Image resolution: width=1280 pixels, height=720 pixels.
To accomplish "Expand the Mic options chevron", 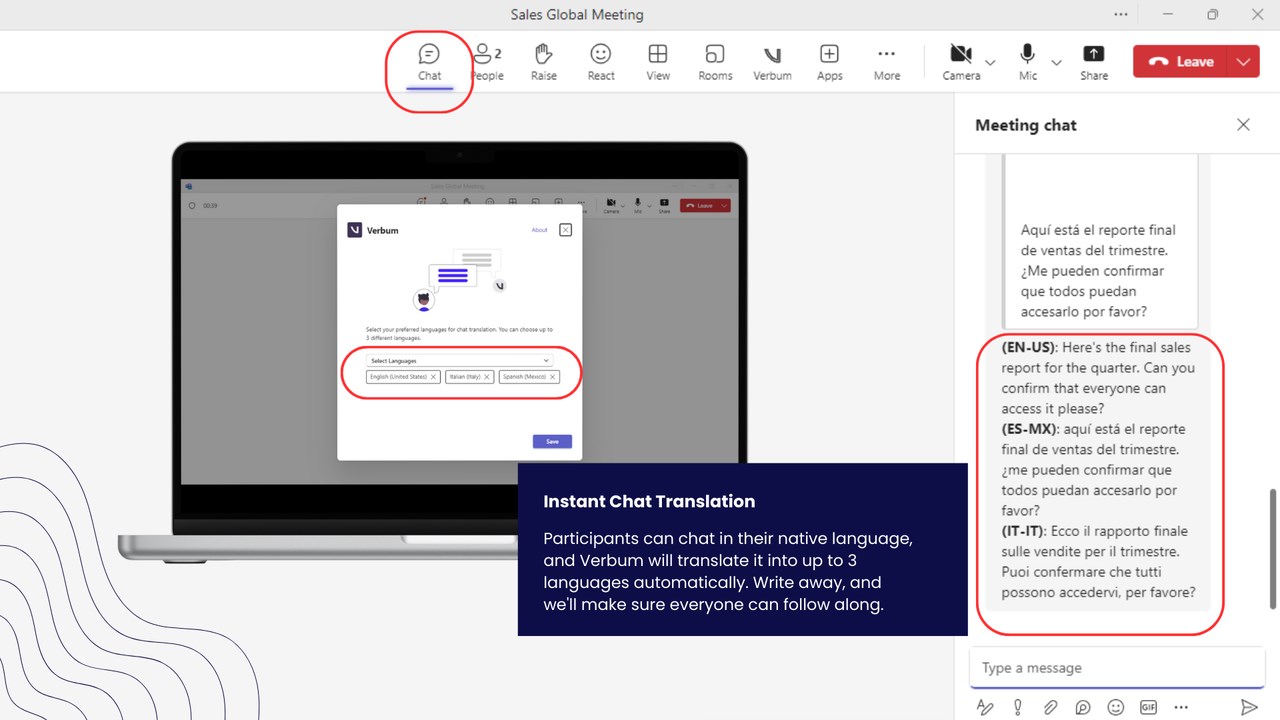I will (x=1056, y=62).
